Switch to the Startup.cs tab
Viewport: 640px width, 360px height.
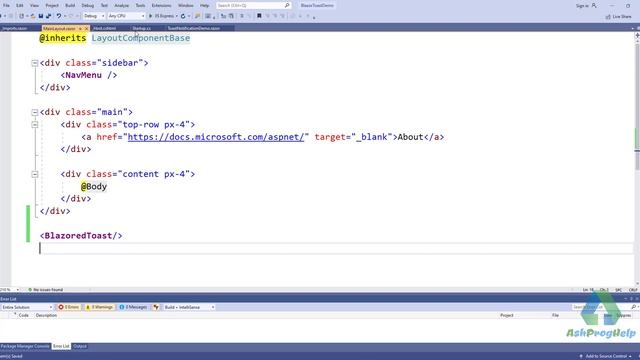pyautogui.click(x=142, y=28)
